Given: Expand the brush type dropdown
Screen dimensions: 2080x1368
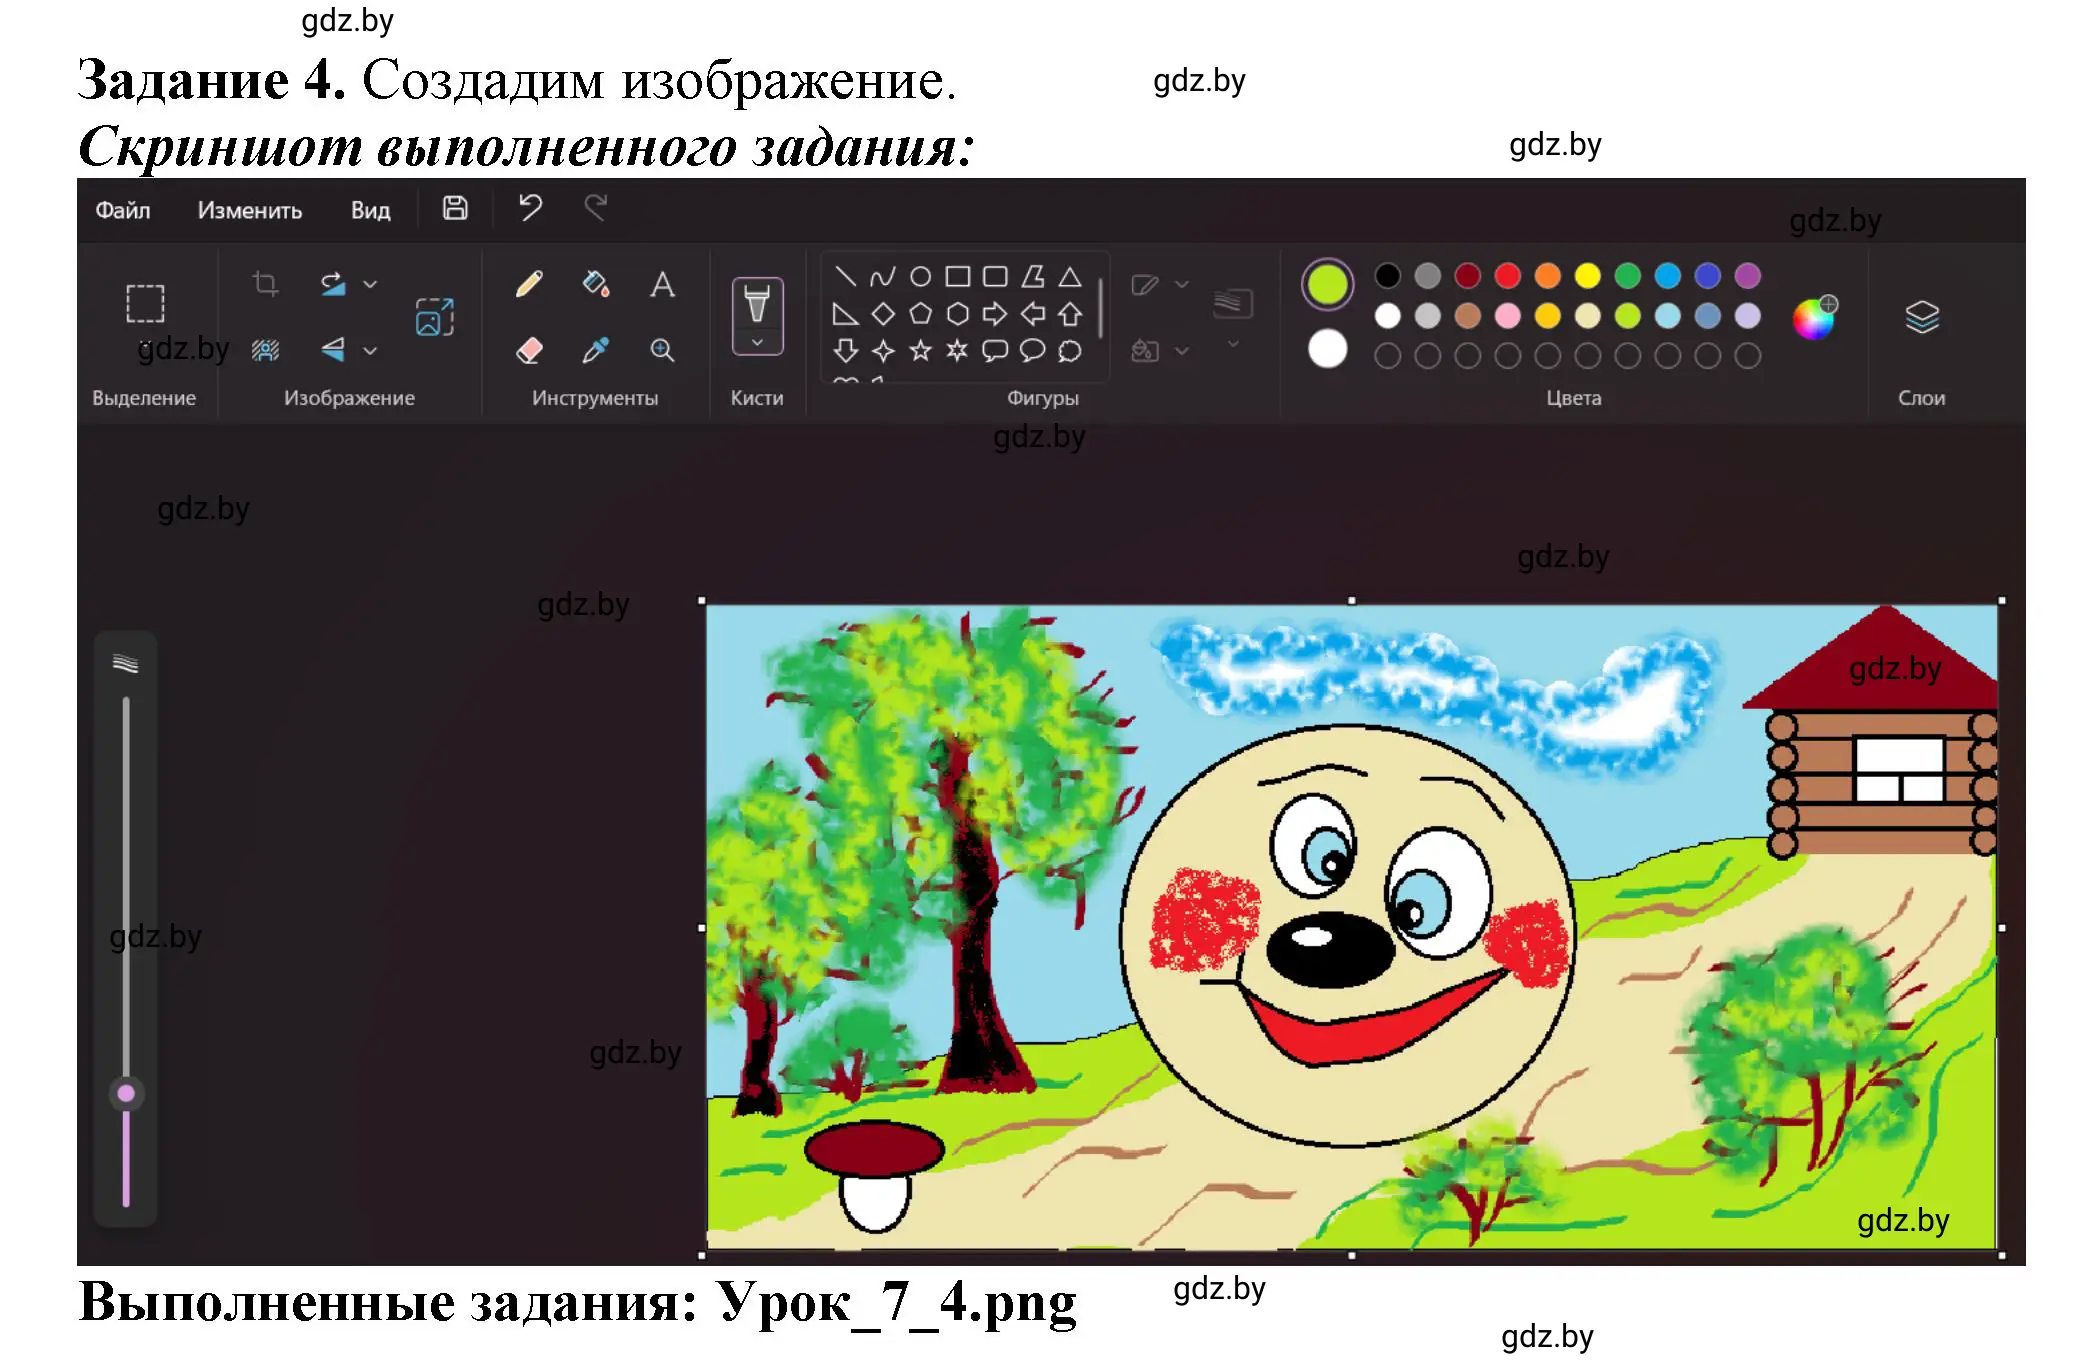Looking at the screenshot, I should (x=757, y=343).
